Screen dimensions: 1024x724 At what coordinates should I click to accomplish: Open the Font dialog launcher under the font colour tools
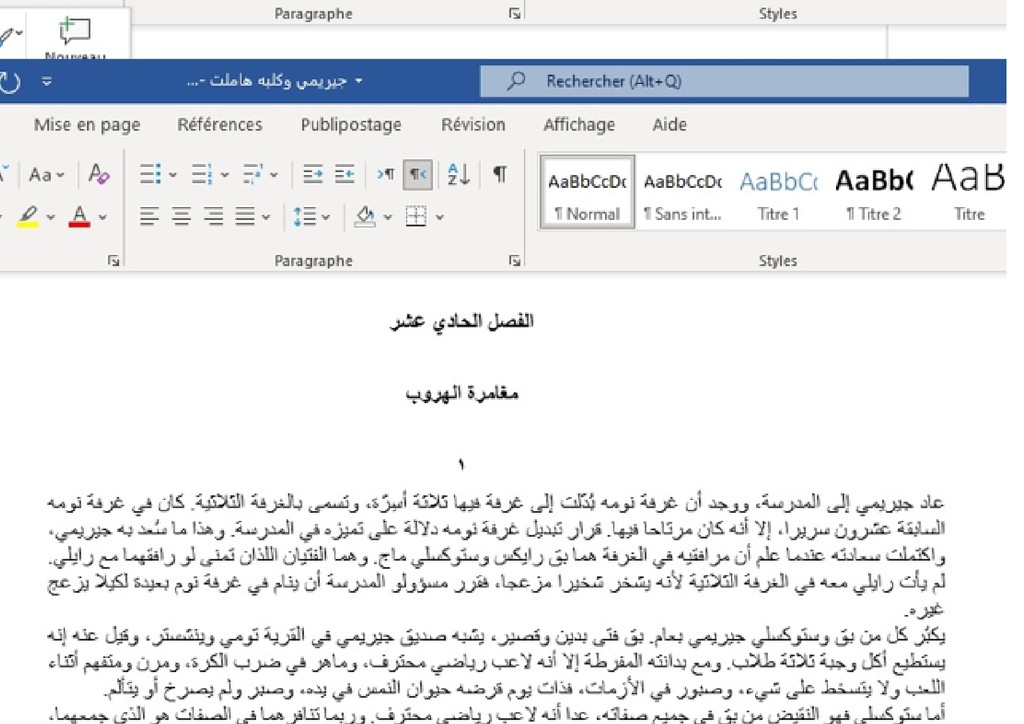coord(114,261)
